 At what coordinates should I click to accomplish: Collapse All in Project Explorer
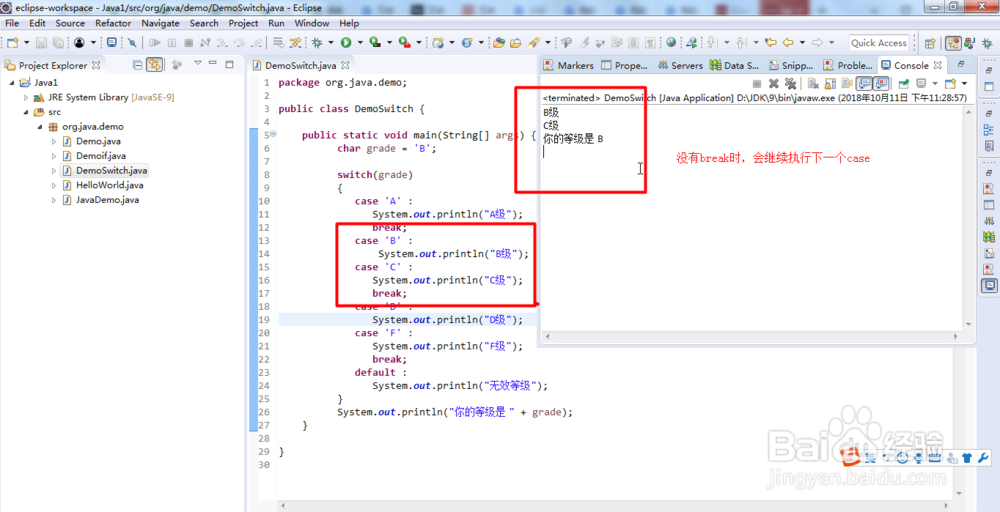pos(137,64)
